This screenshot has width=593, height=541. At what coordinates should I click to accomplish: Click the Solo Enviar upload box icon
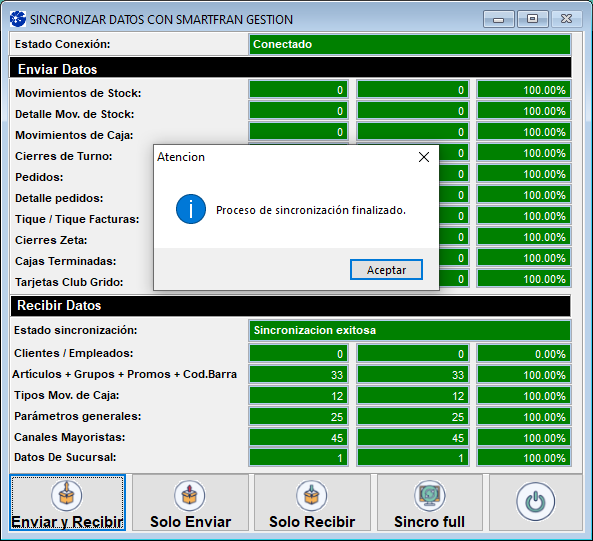(x=190, y=496)
